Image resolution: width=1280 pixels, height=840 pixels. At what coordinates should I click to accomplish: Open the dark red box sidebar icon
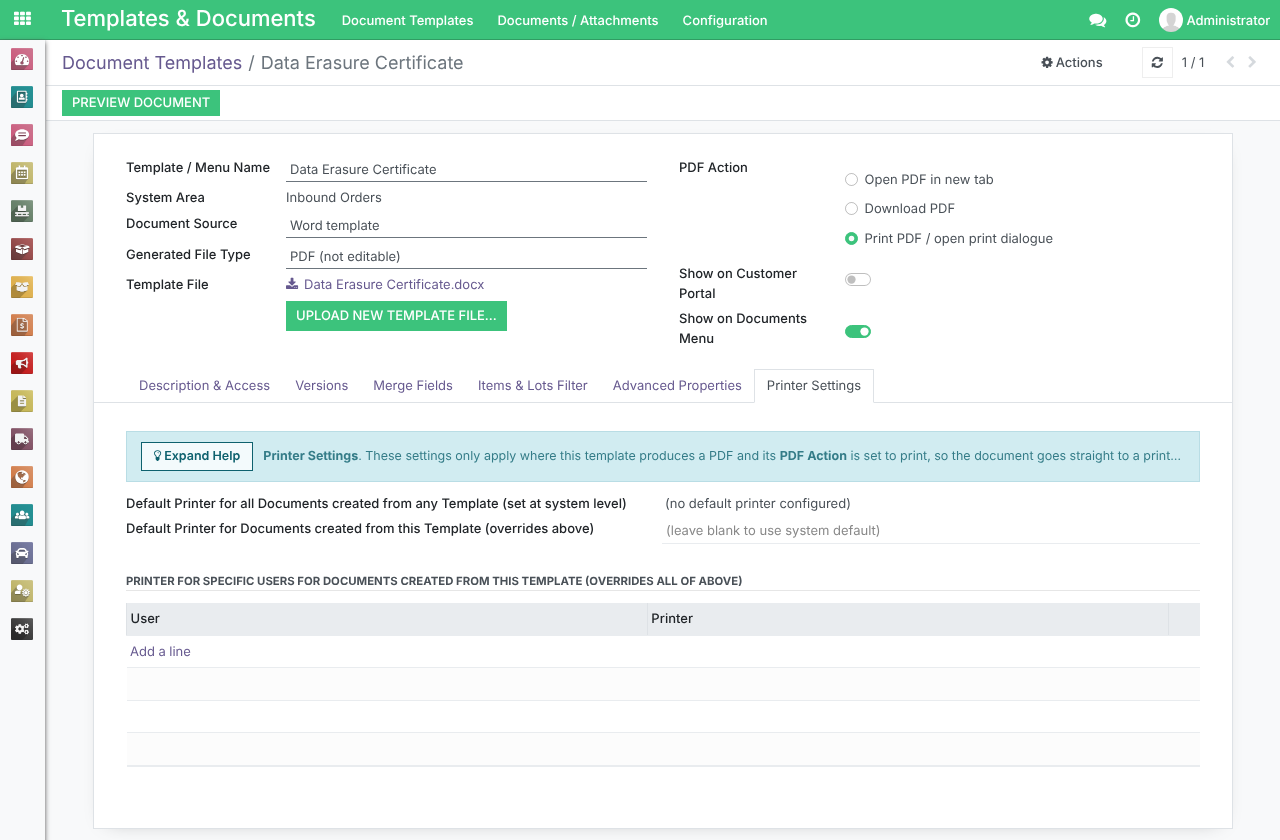(22, 249)
